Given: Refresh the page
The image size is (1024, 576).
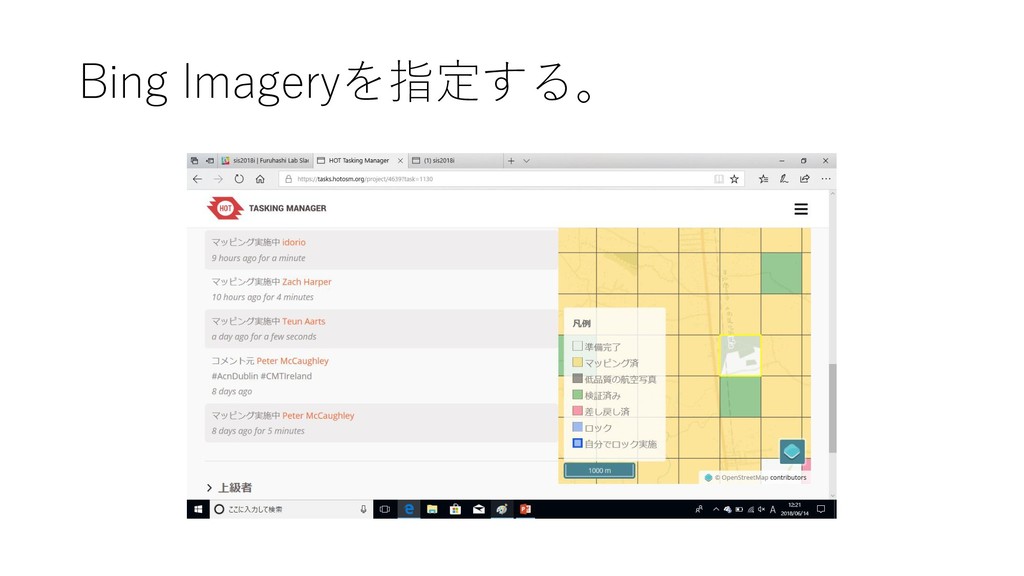Looking at the screenshot, I should (239, 179).
